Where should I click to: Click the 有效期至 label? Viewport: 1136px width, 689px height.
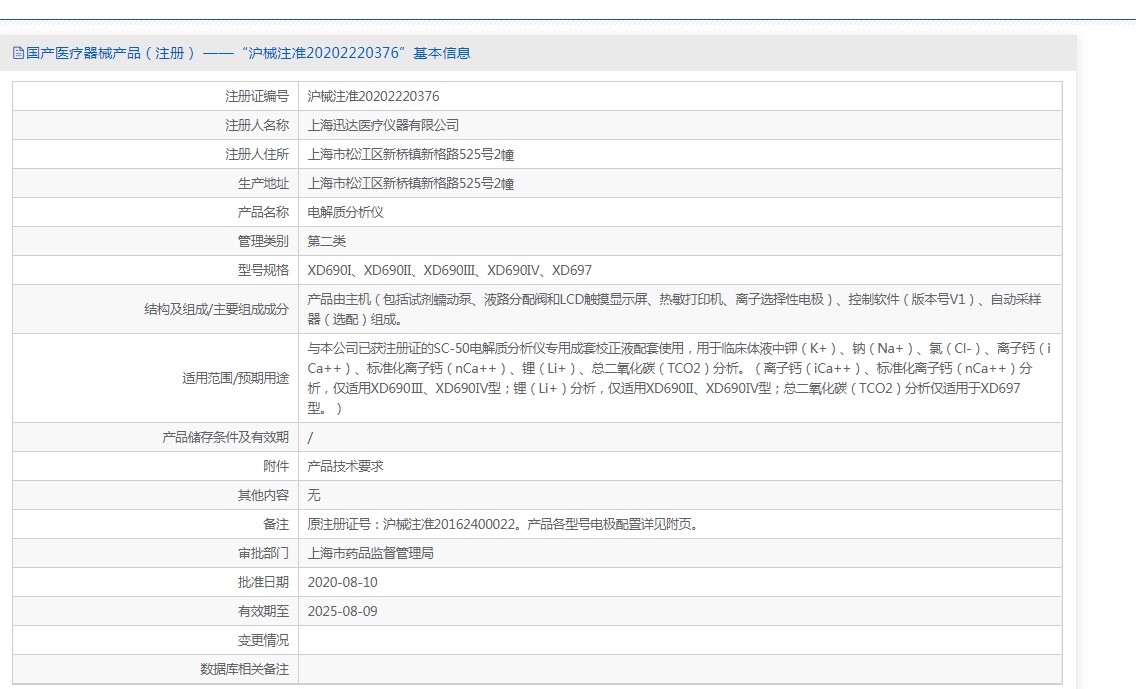point(263,611)
